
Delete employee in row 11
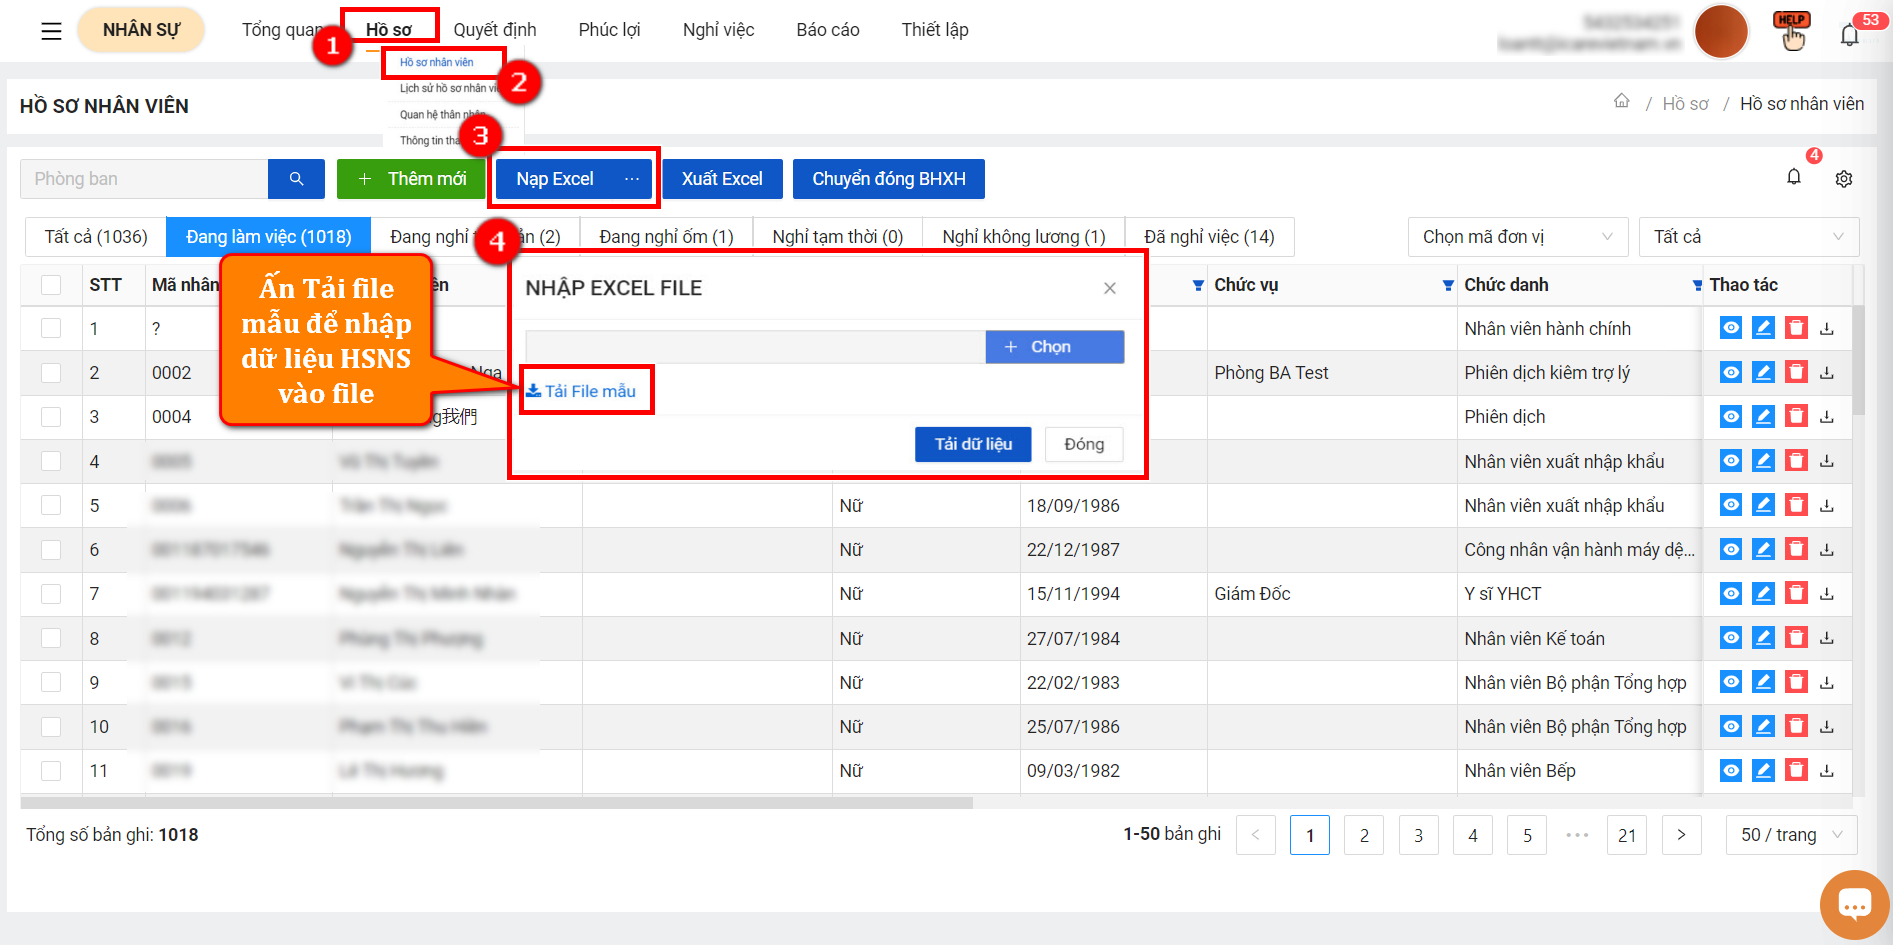(1797, 770)
